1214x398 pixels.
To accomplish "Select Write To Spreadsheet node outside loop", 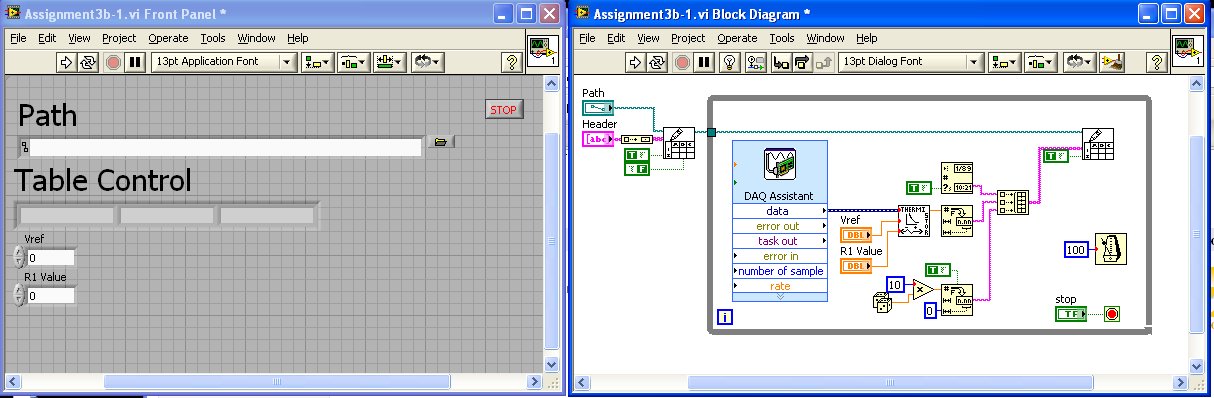I will [679, 144].
